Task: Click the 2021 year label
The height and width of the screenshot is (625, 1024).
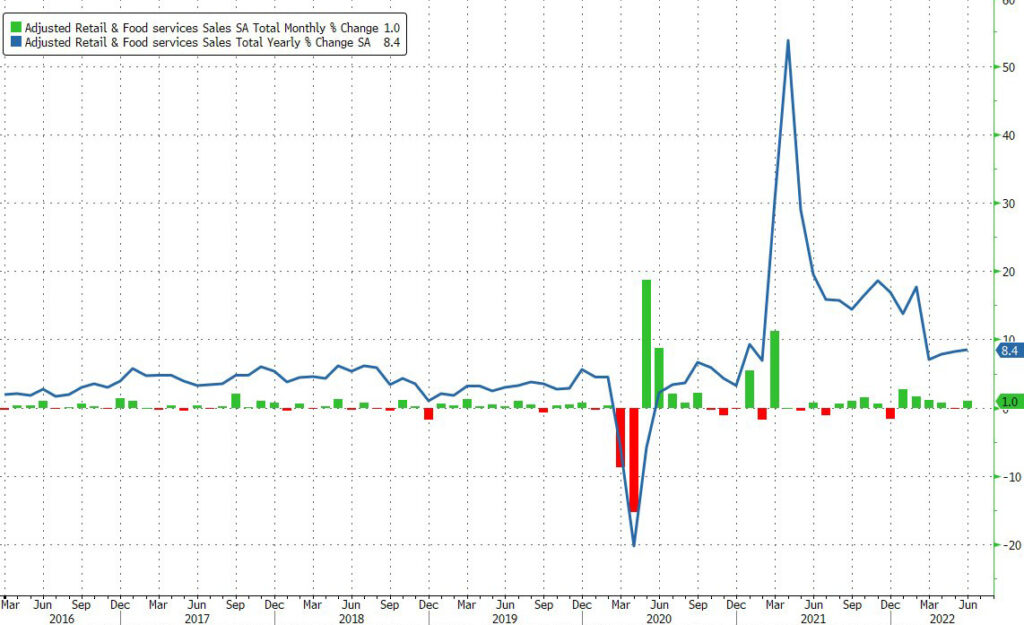Action: [814, 618]
